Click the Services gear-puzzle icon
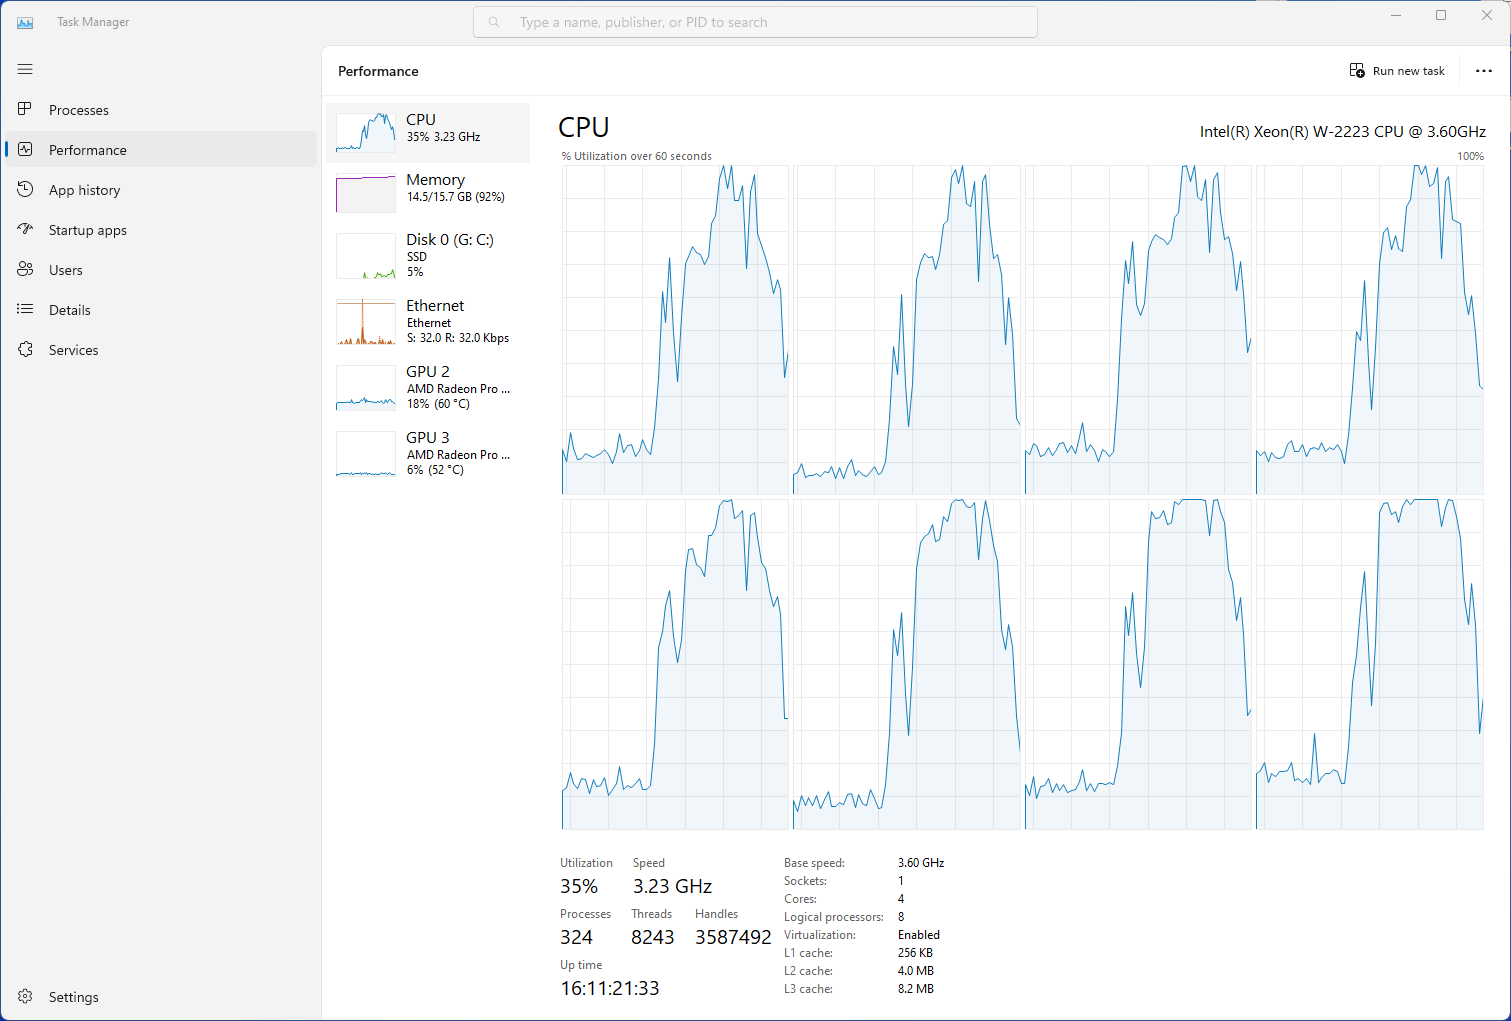Viewport: 1511px width, 1021px height. tap(25, 349)
